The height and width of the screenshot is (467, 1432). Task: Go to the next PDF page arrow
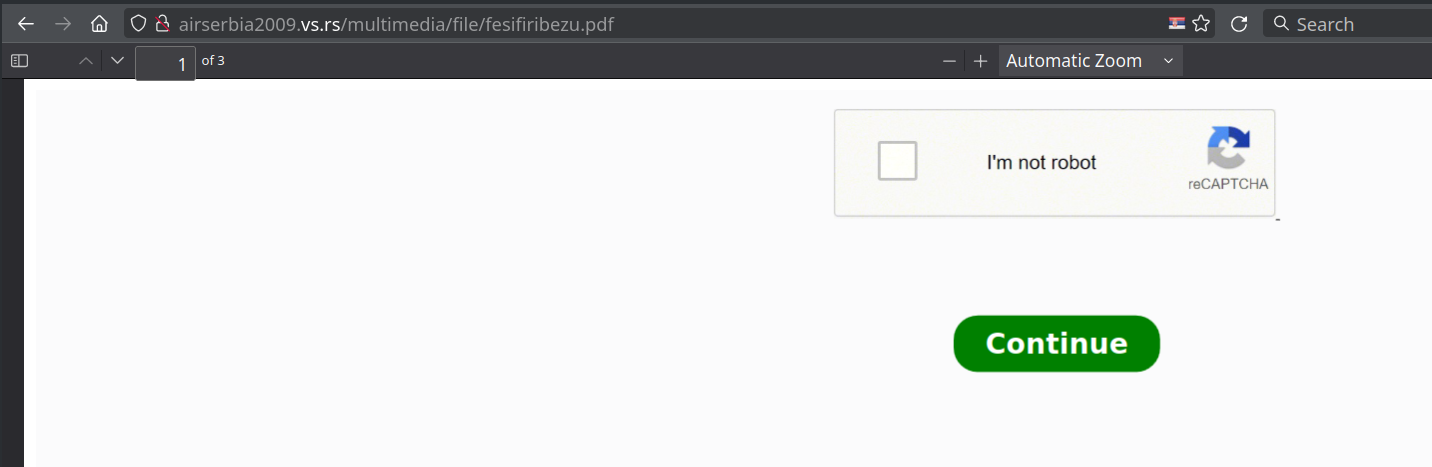118,61
